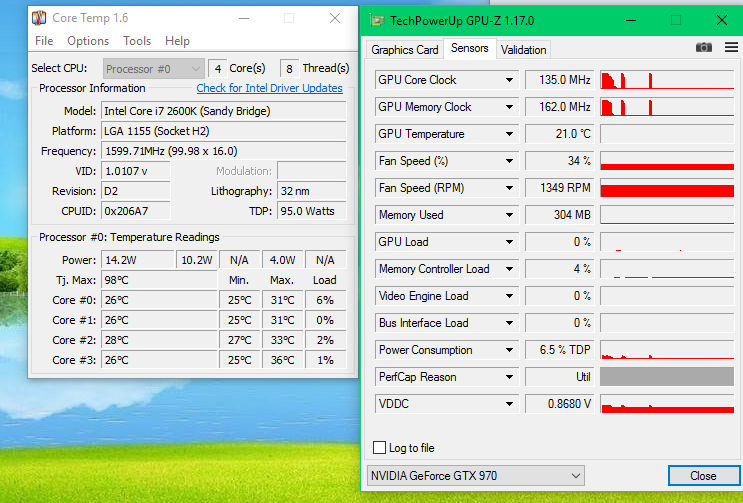
Task: Click the Core #2 temperature 28°C
Action: coord(159,340)
